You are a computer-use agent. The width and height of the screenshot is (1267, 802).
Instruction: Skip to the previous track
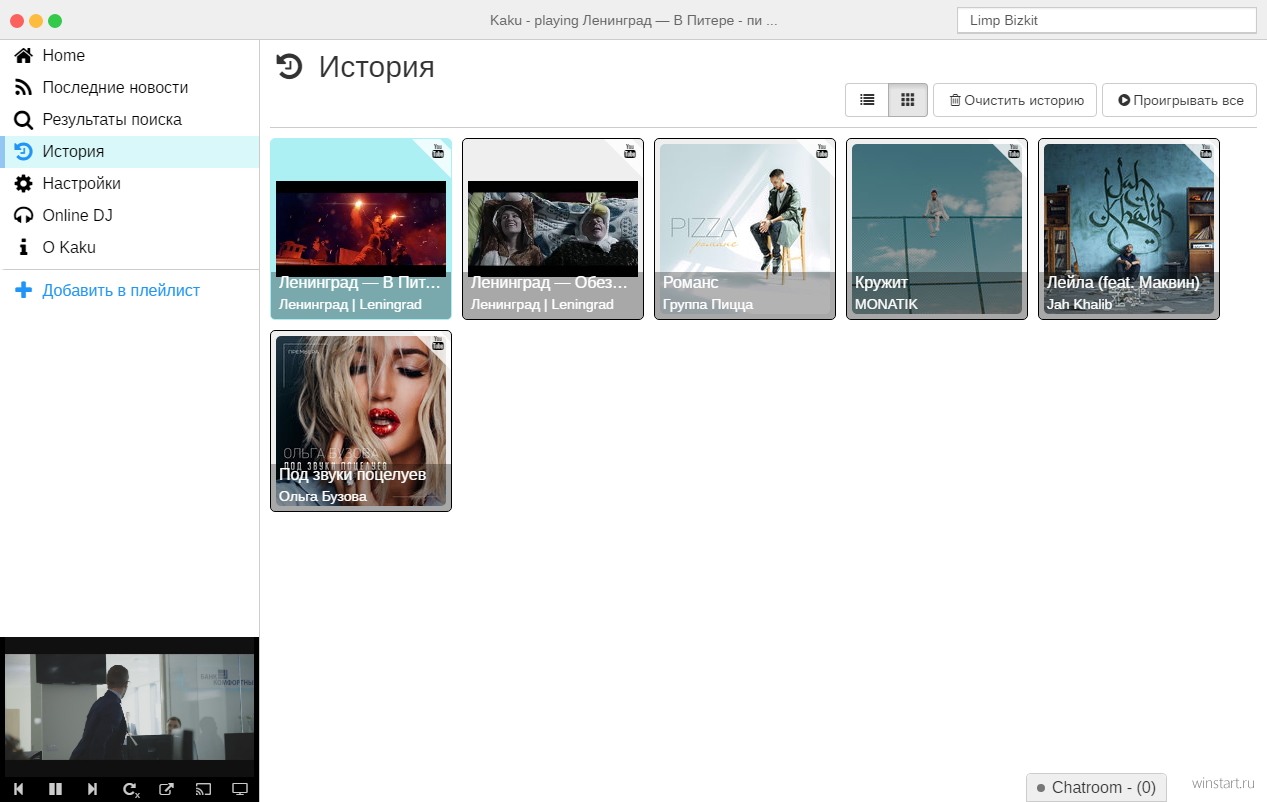pos(18,789)
